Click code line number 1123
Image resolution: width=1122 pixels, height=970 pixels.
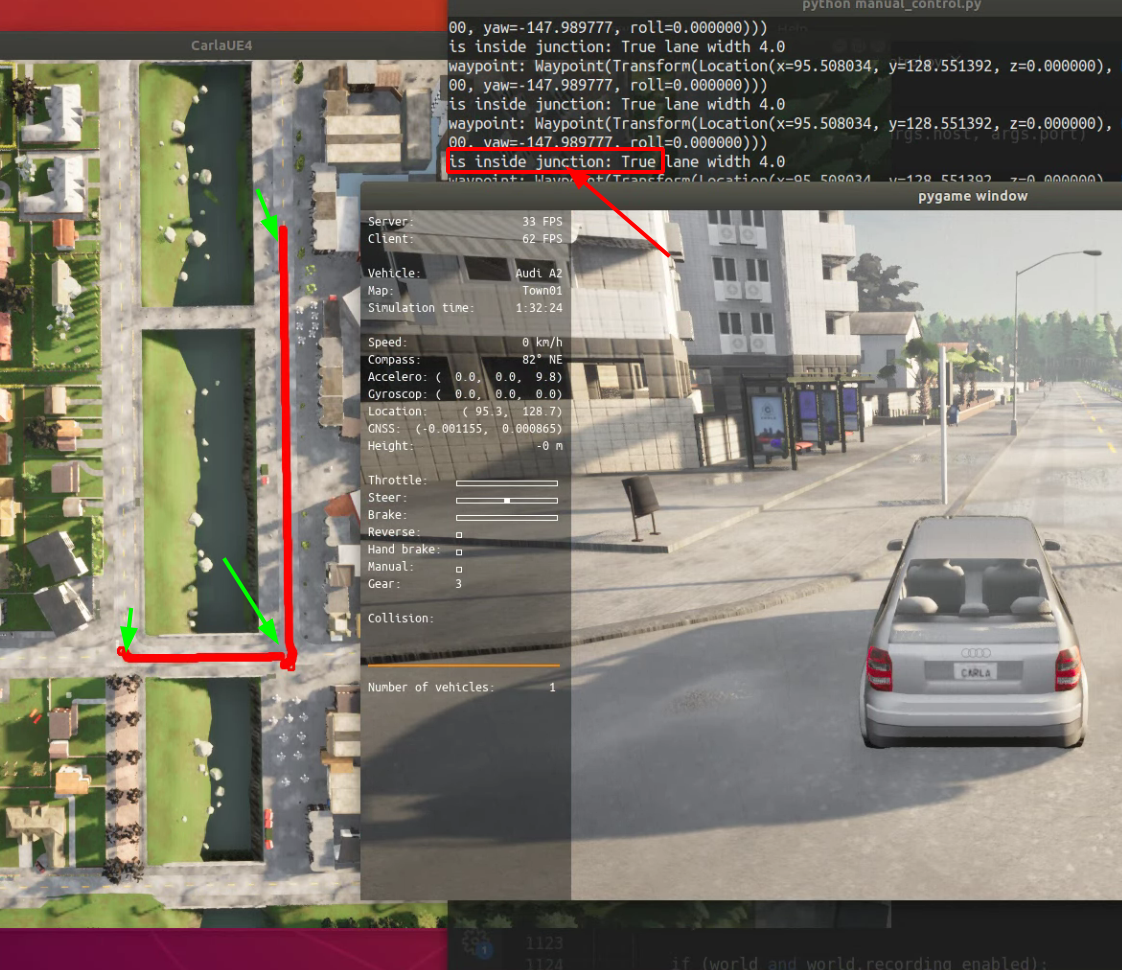click(x=545, y=943)
